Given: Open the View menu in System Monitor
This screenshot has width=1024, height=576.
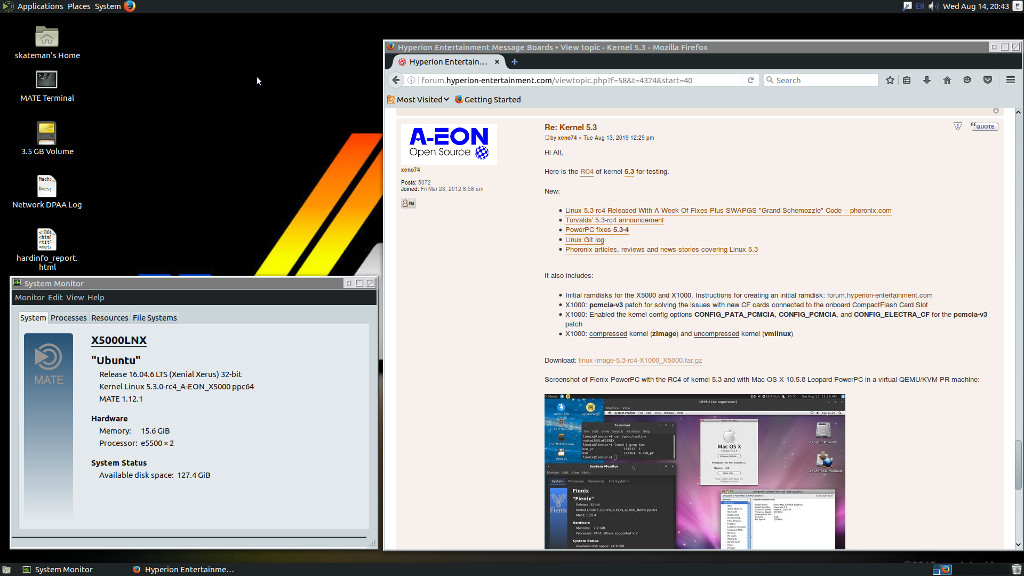Looking at the screenshot, I should click(x=75, y=297).
